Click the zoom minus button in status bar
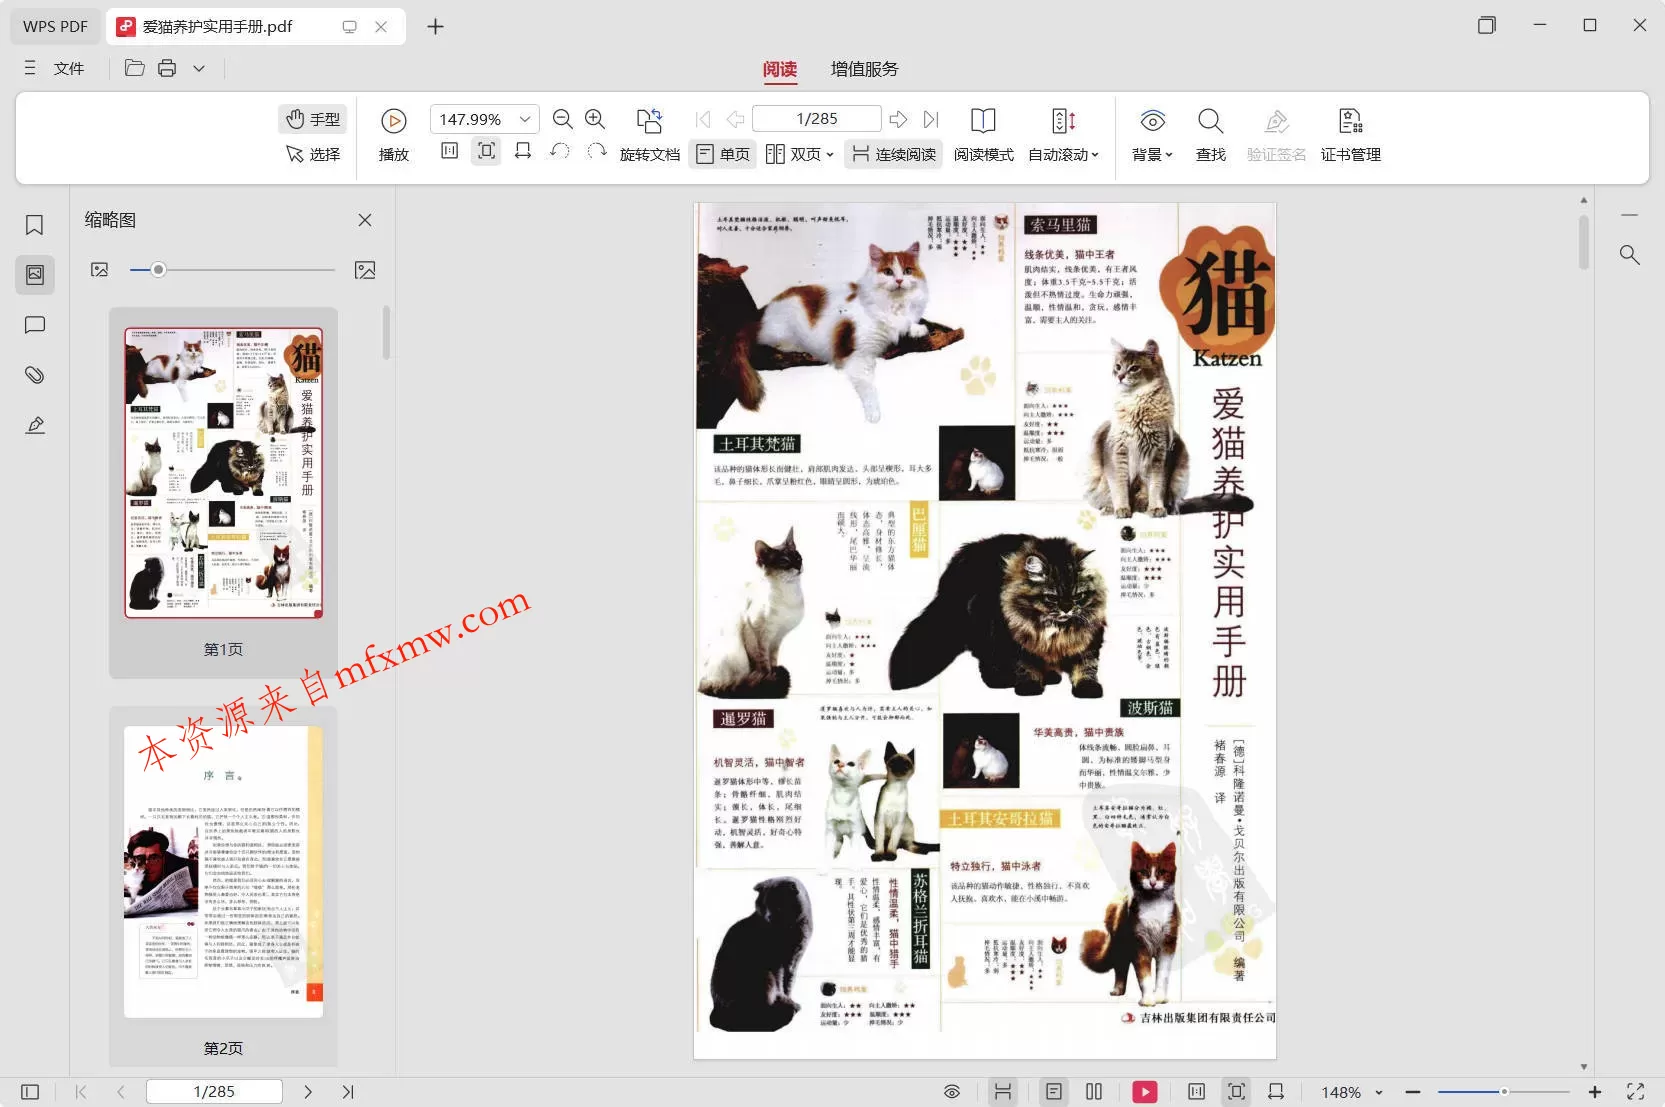Screen dimensions: 1665x1107 tap(1413, 1092)
